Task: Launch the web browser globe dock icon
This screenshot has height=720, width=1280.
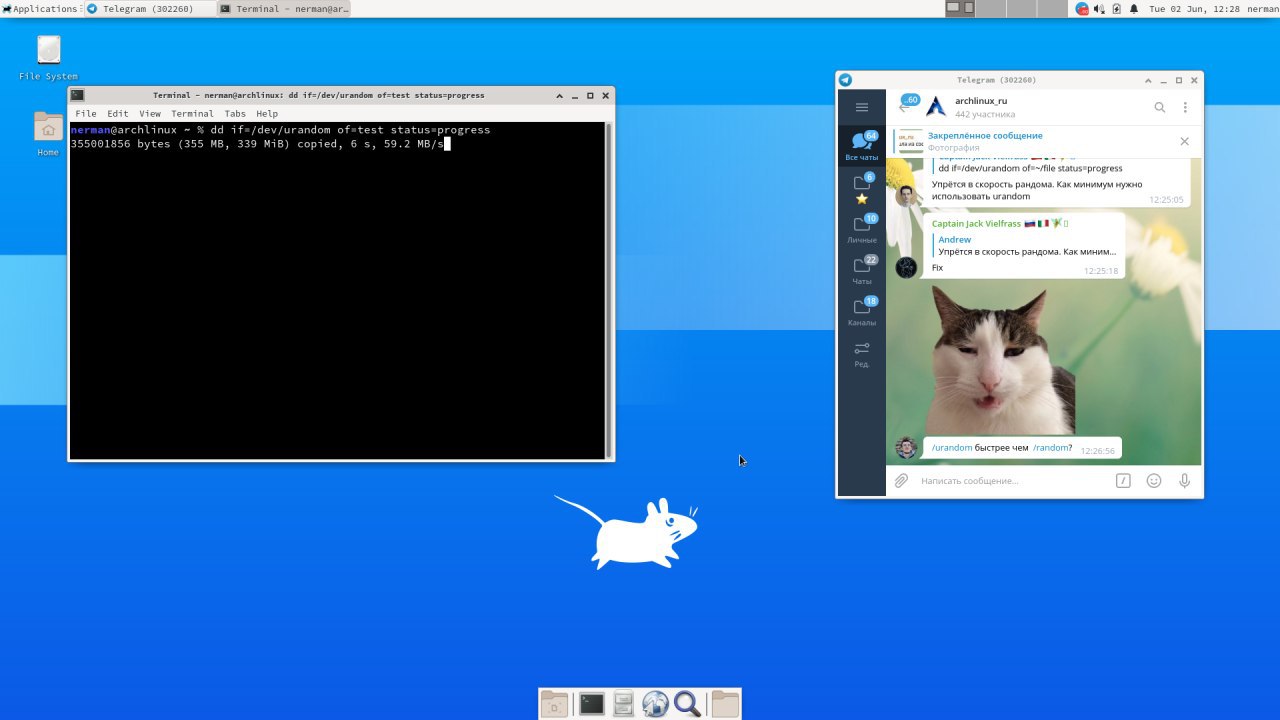Action: pos(655,704)
